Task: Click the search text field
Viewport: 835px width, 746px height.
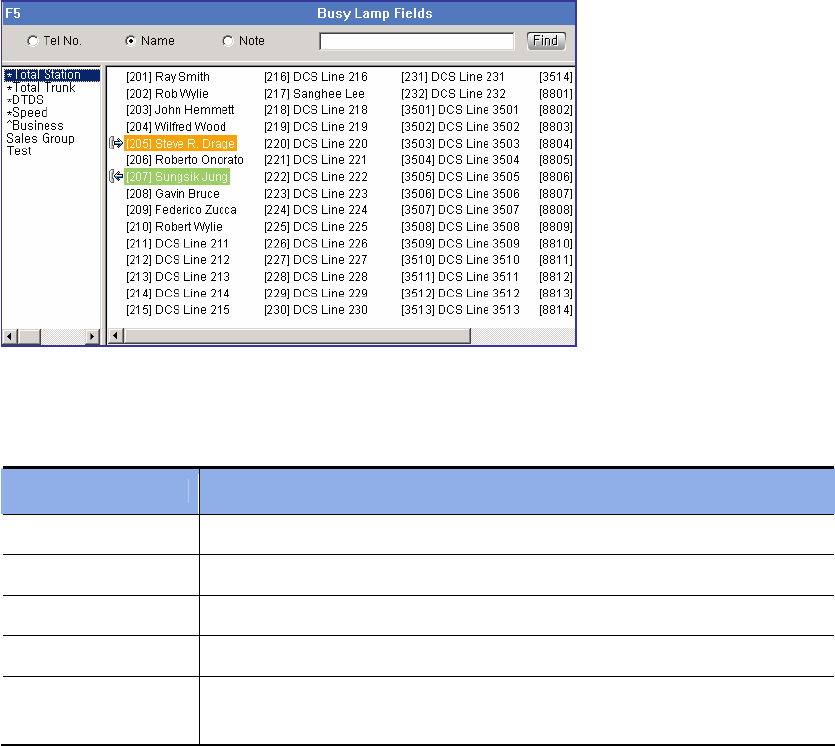Action: 416,42
